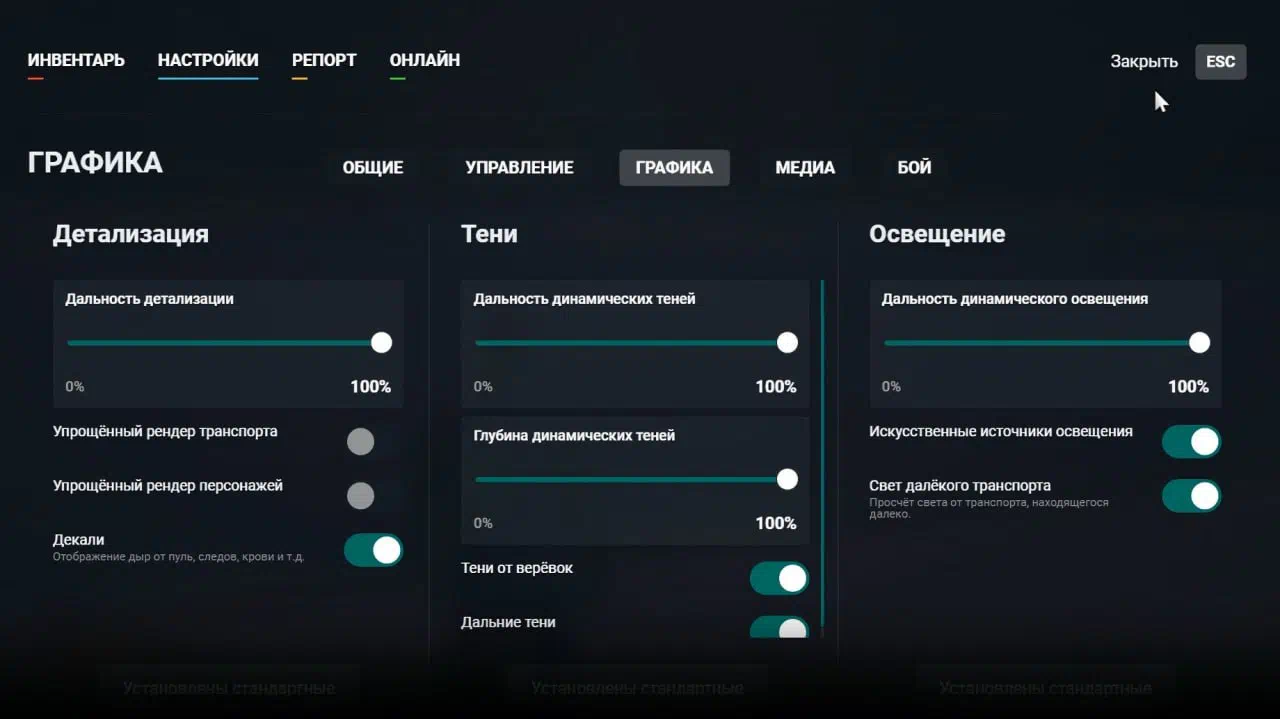
Task: Turn off Тени от верёвок toggle
Action: pyautogui.click(x=779, y=578)
